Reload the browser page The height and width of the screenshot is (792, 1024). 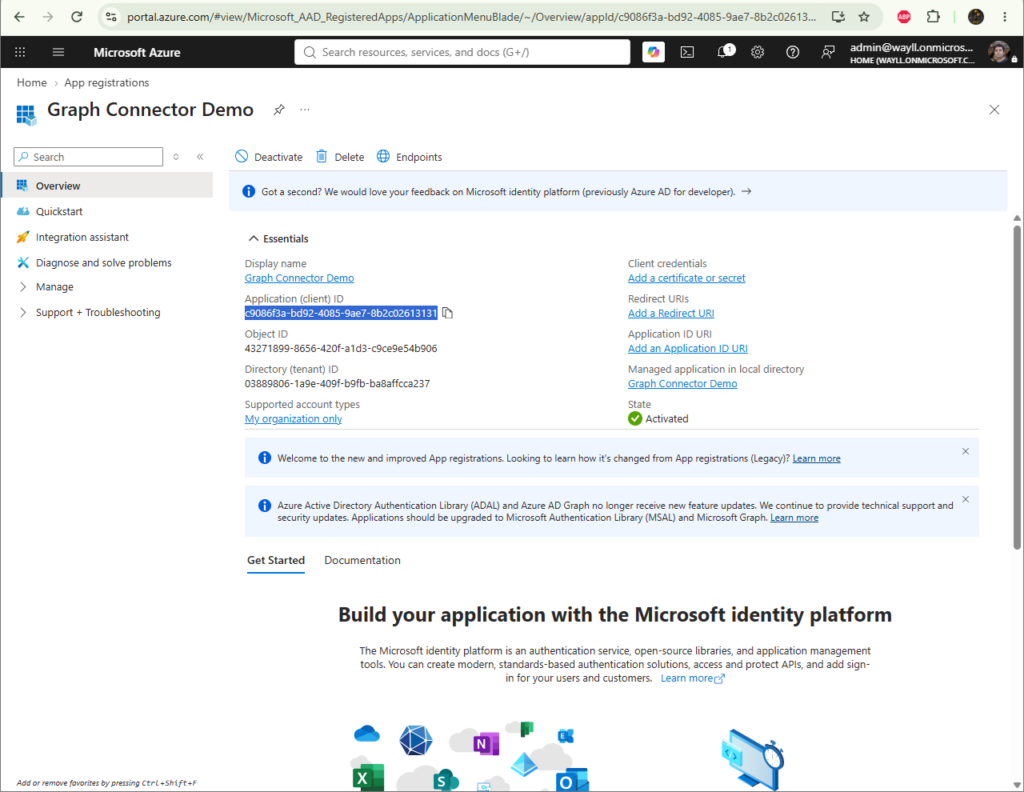click(76, 17)
